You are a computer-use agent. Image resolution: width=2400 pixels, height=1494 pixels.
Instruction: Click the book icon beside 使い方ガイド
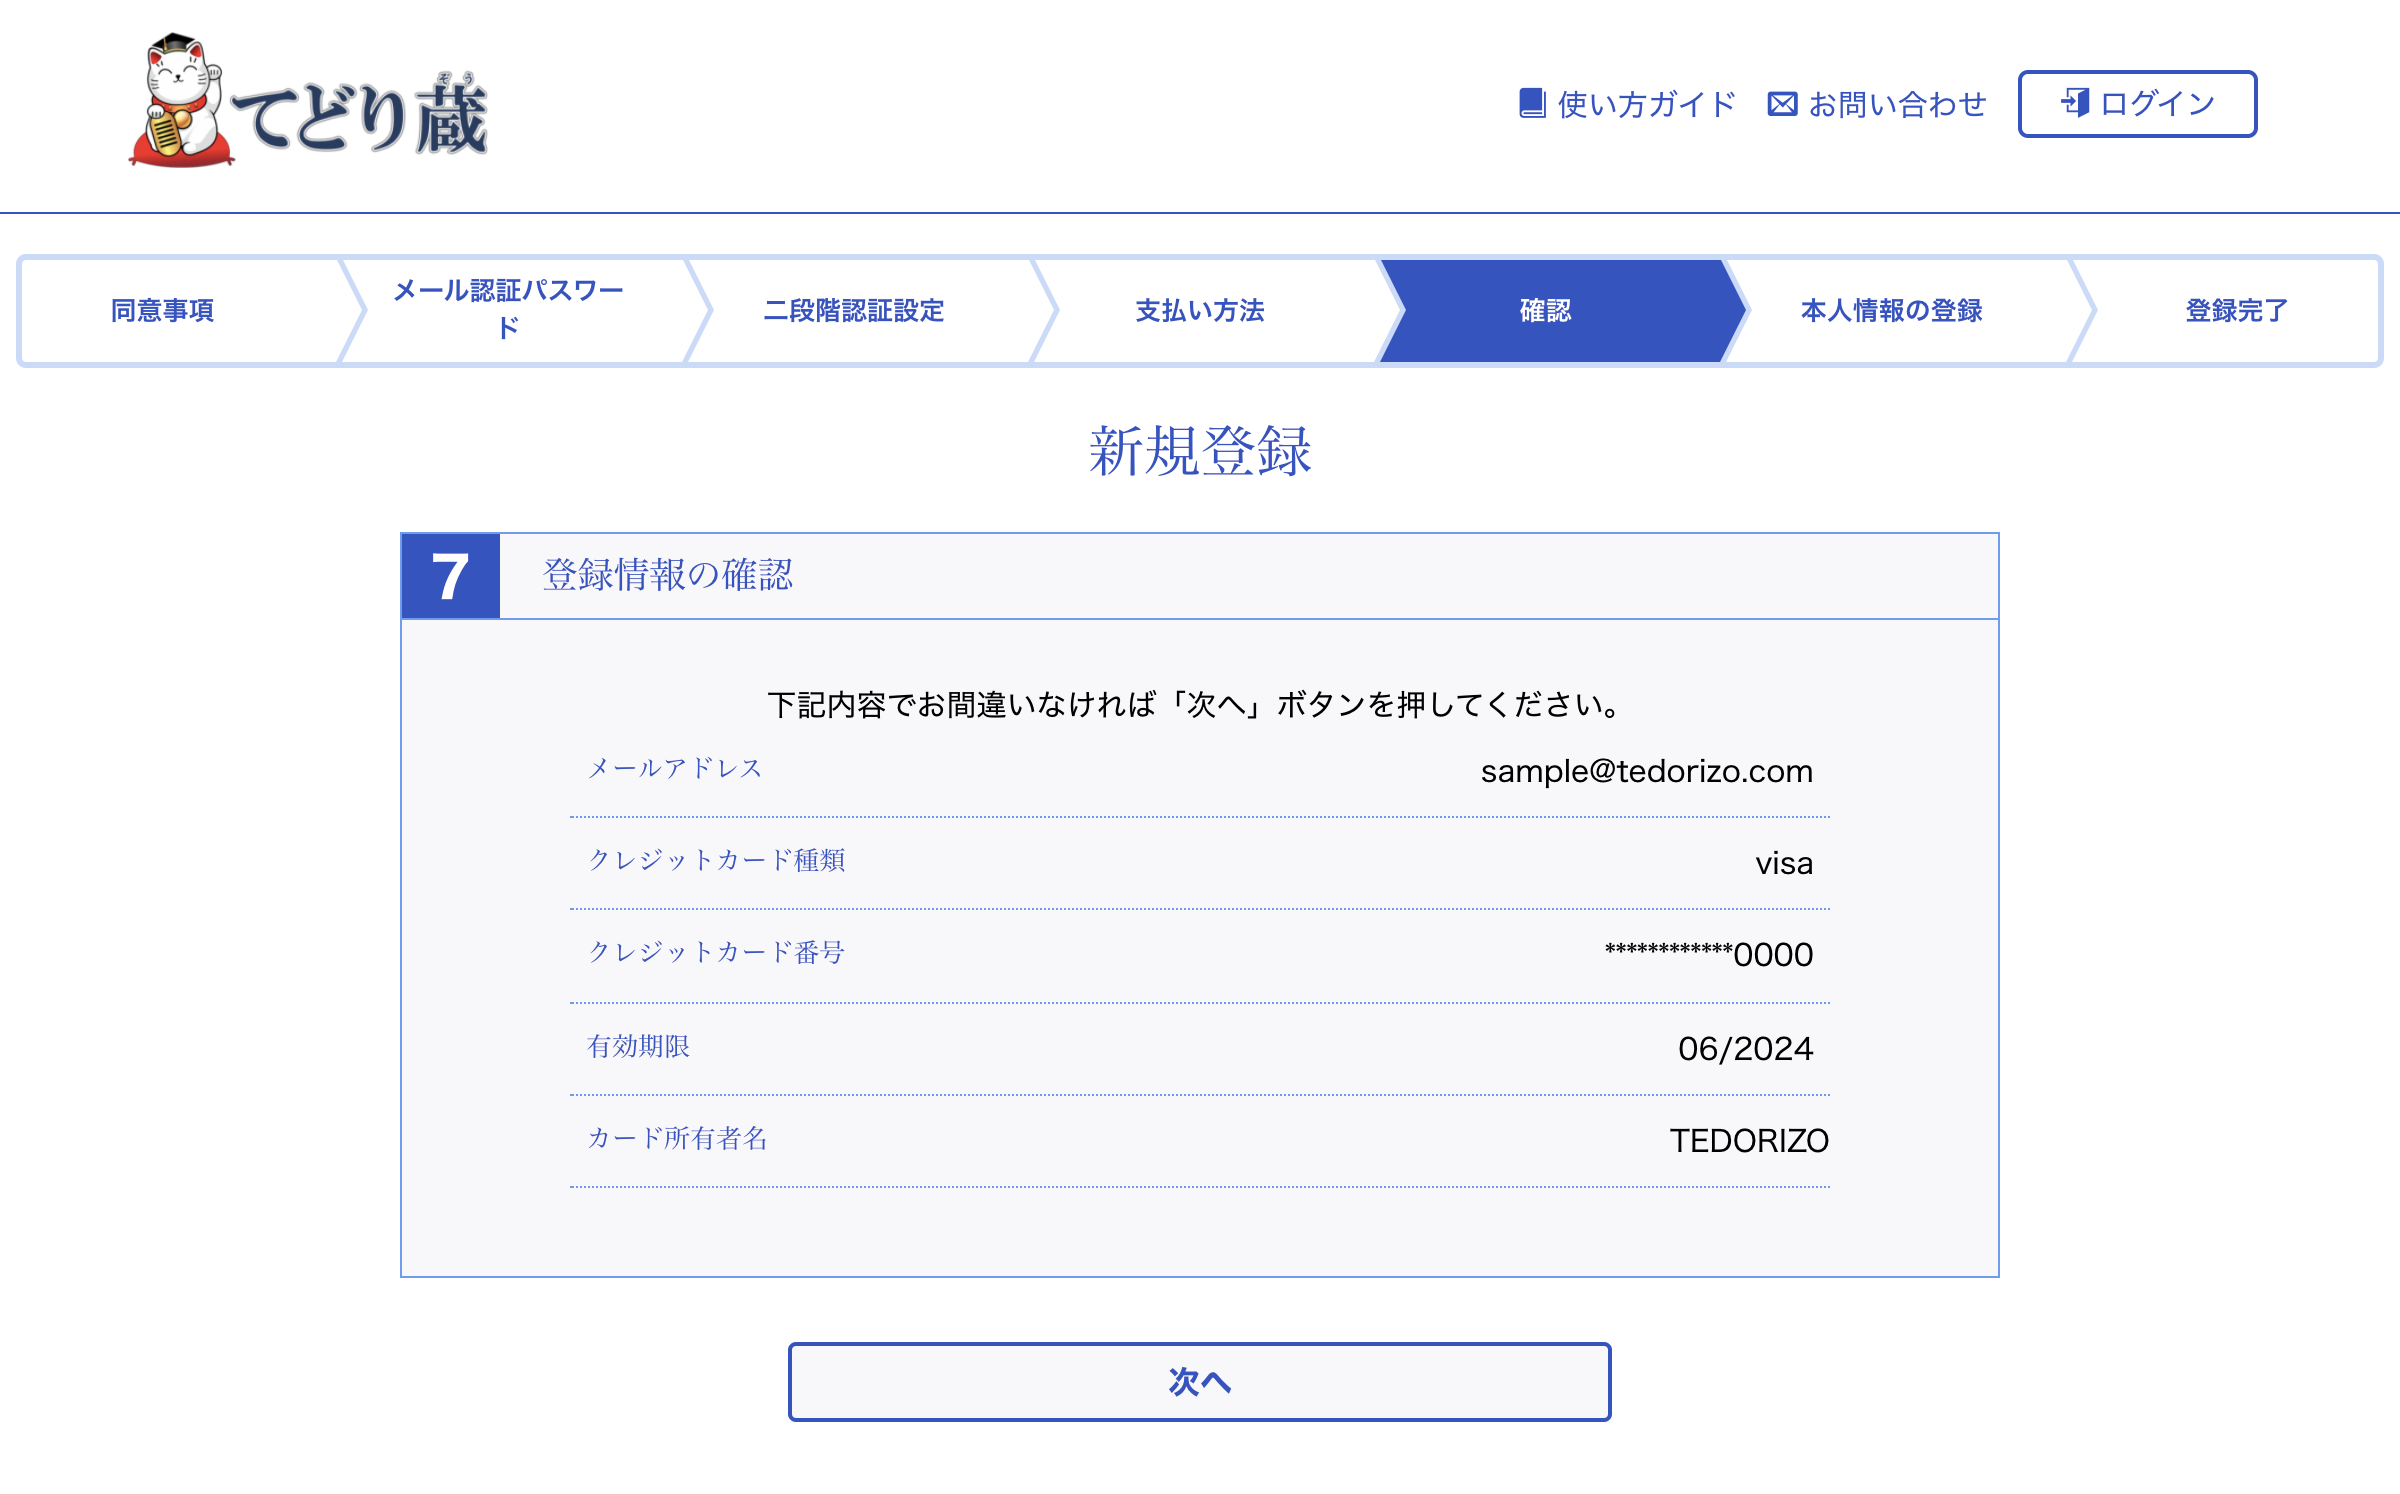[x=1531, y=103]
